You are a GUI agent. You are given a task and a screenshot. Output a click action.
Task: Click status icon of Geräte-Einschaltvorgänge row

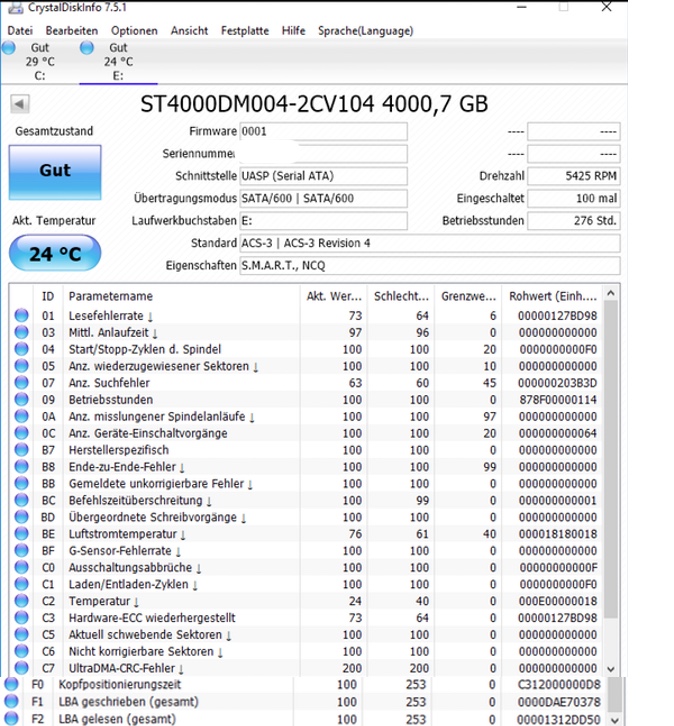tap(21, 433)
